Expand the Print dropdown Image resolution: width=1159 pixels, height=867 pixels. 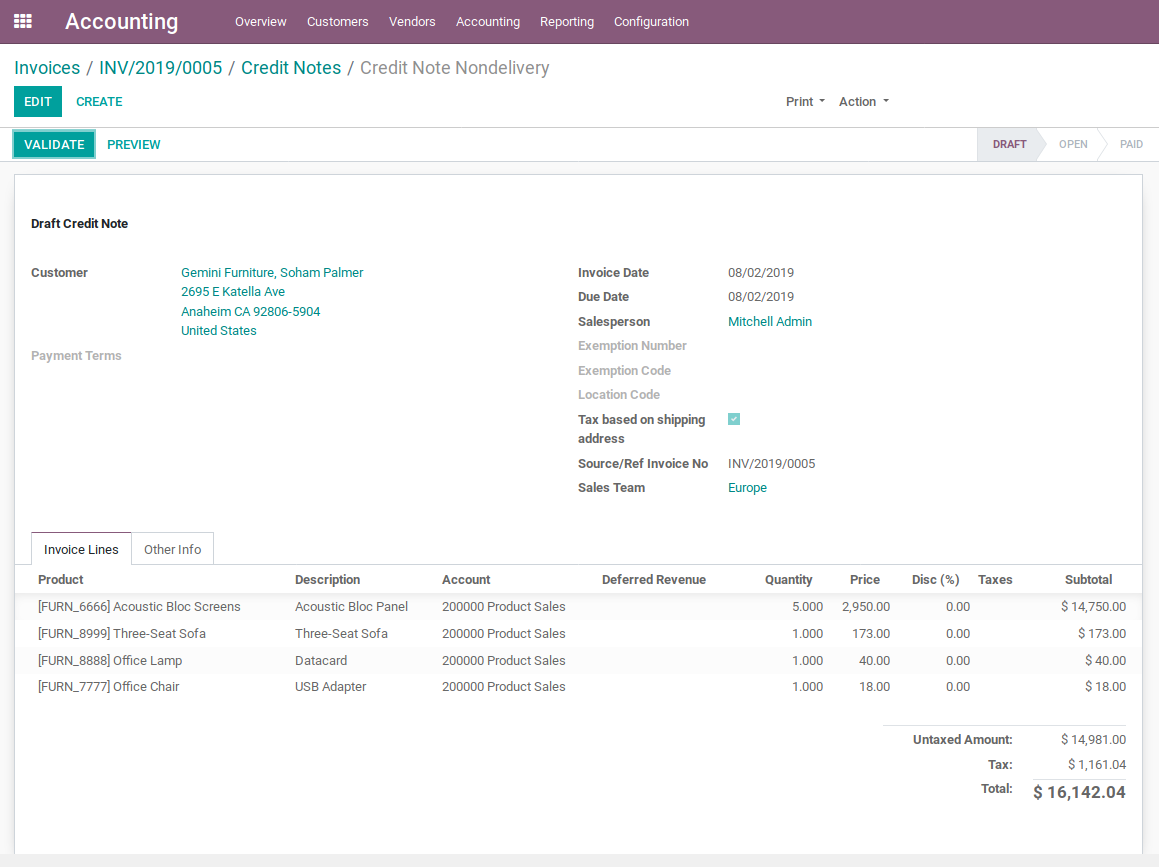805,102
